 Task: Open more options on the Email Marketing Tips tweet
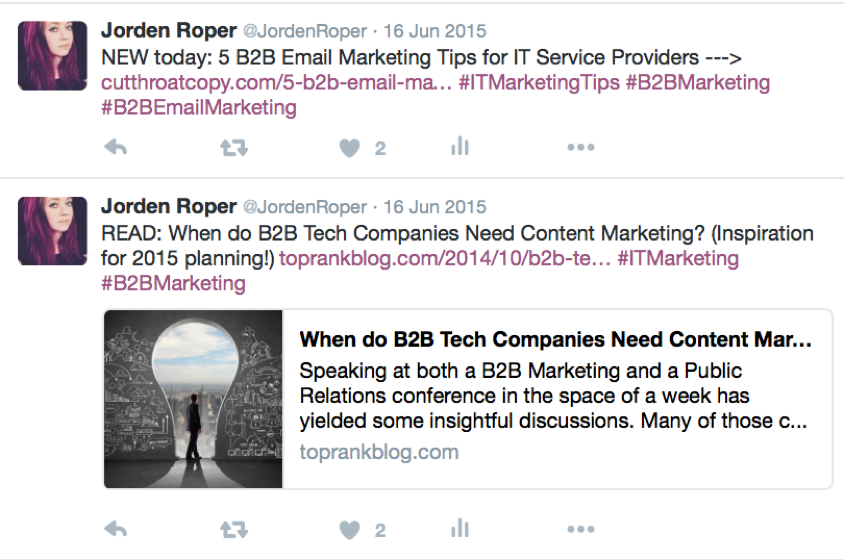pyautogui.click(x=581, y=147)
